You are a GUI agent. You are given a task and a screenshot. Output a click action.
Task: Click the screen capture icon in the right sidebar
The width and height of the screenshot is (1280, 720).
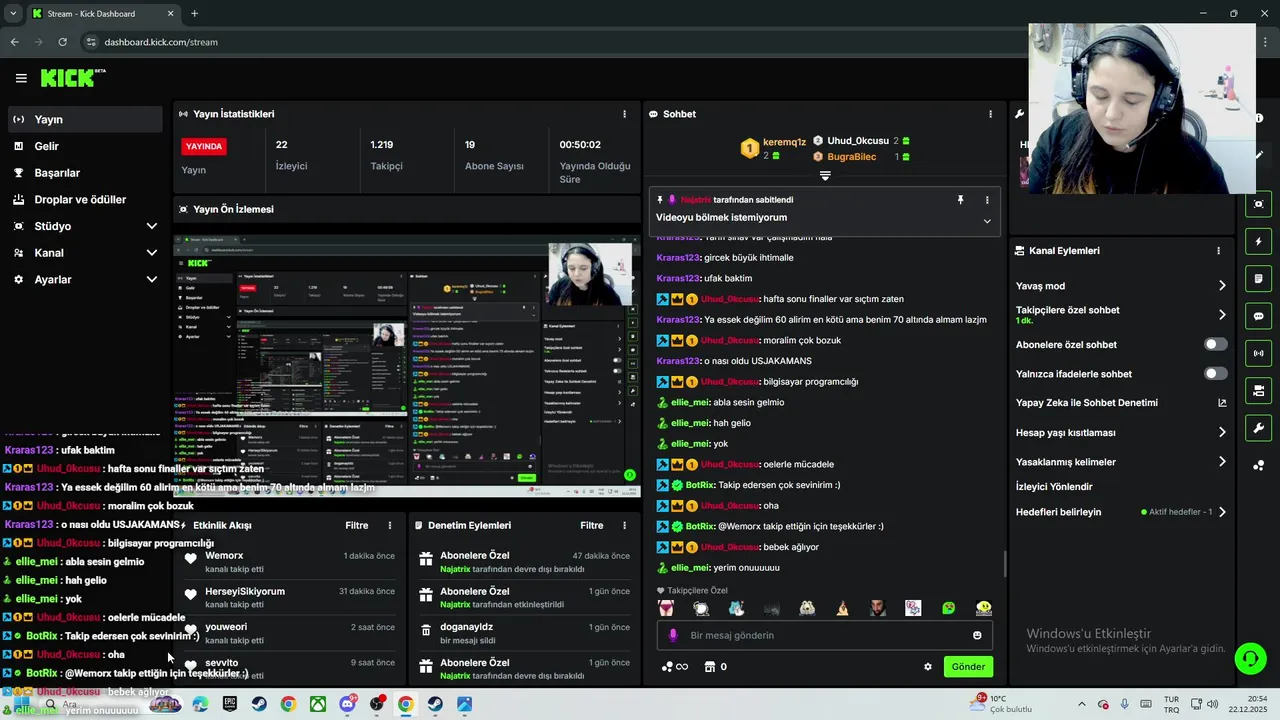(x=1259, y=204)
